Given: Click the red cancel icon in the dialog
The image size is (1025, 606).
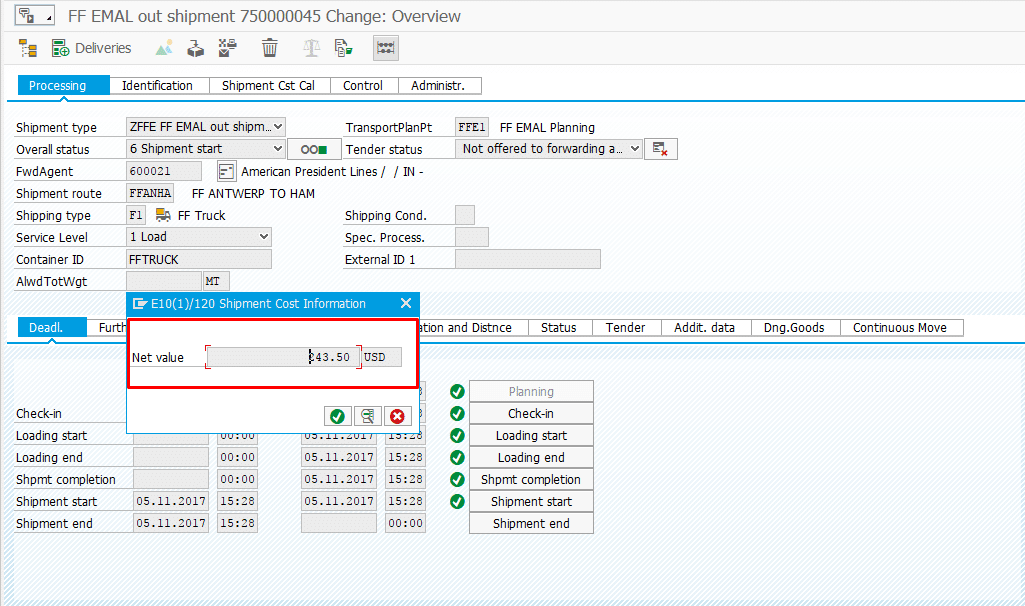Looking at the screenshot, I should 397,416.
